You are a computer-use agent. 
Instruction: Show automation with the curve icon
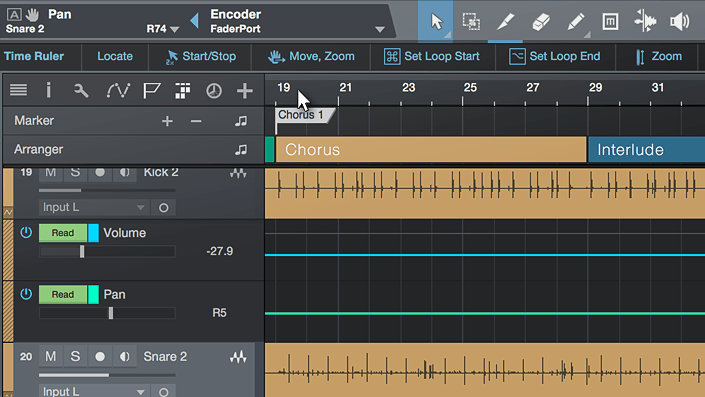click(118, 90)
